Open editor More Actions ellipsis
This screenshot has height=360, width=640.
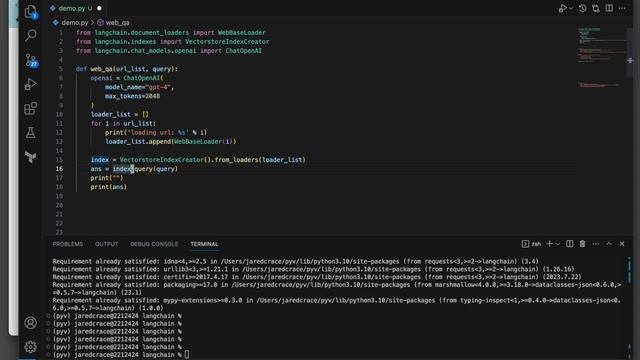pos(622,8)
